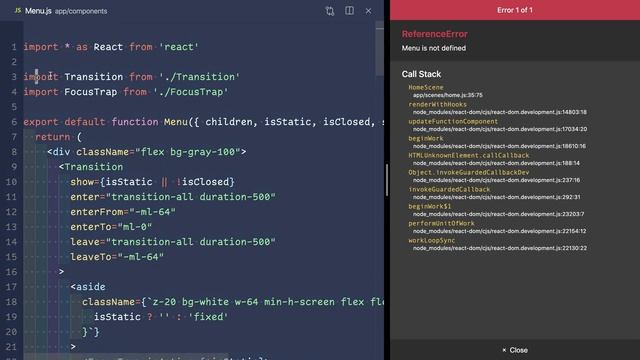Click the JS file type icon
Screen dimensions: 640x360
coord(18,11)
